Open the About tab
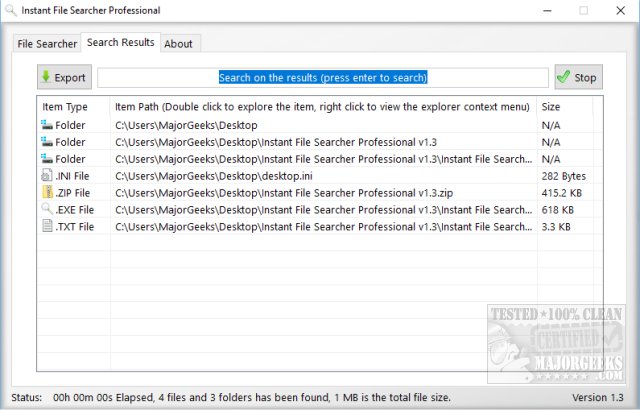This screenshot has width=640, height=410. pos(178,44)
